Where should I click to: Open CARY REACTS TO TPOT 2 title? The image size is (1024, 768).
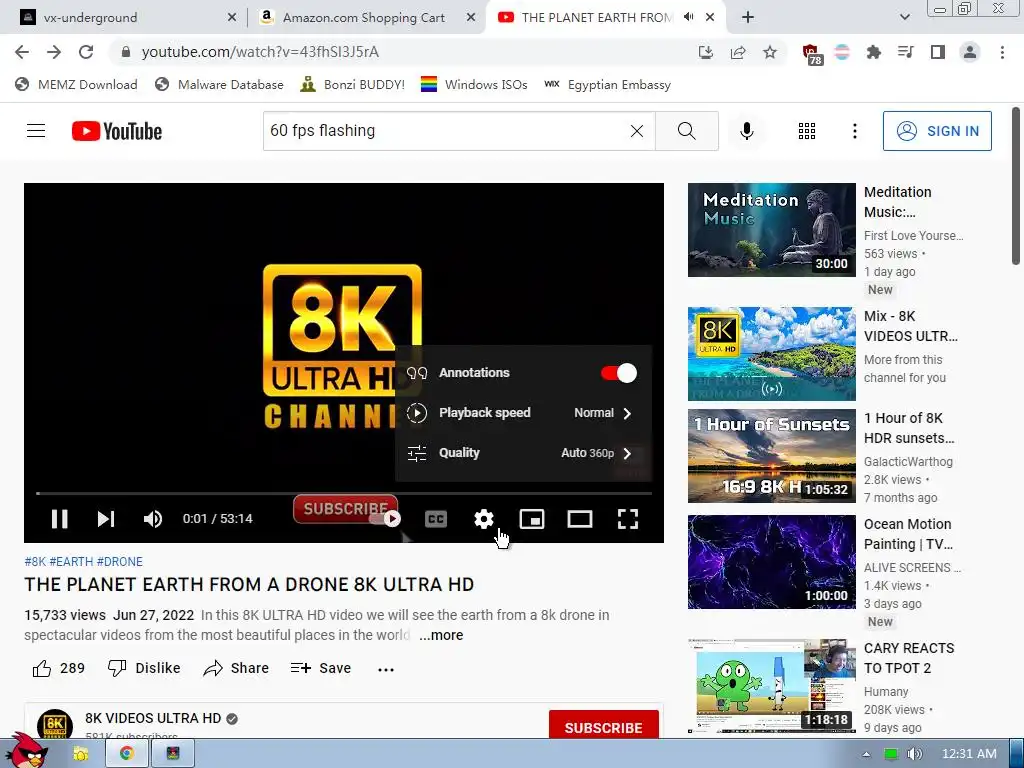click(909, 658)
